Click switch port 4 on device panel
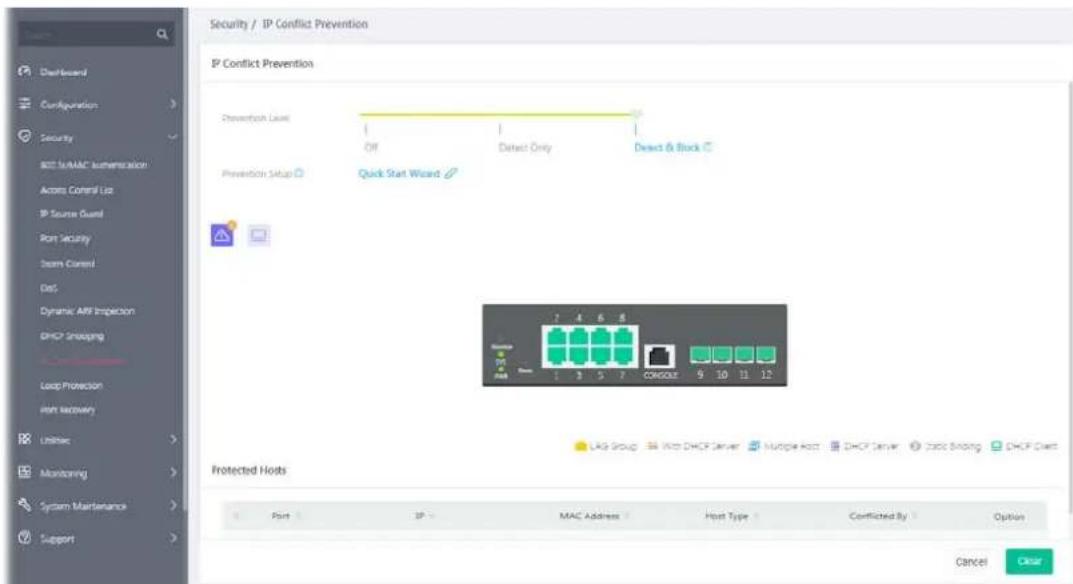This screenshot has width=1073, height=584. [x=578, y=336]
